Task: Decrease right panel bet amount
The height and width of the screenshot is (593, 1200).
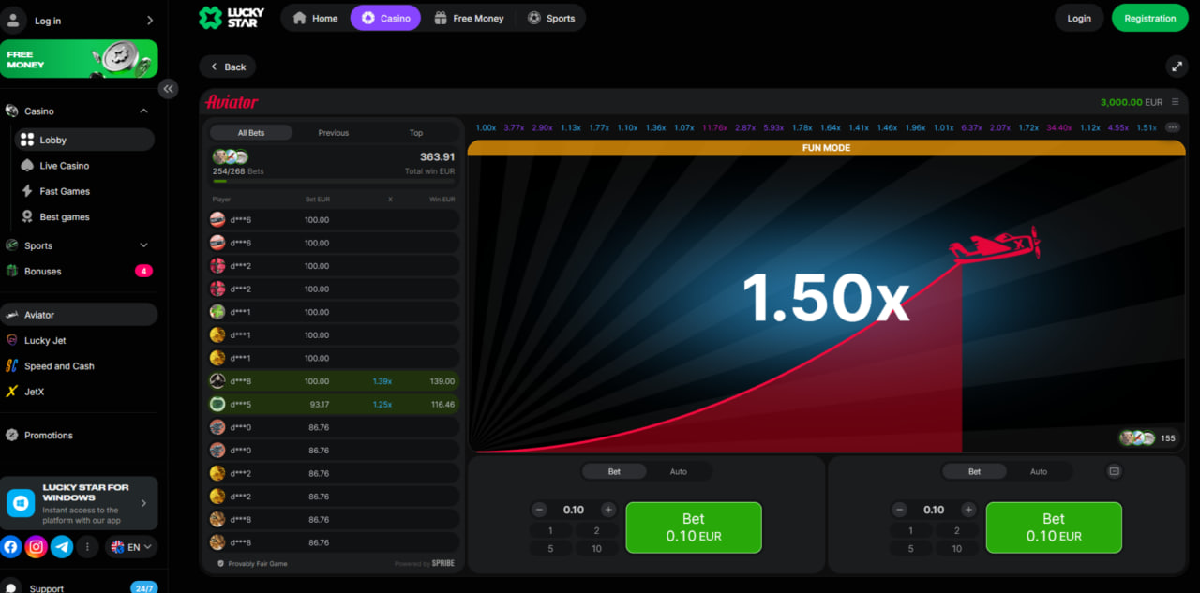Action: click(x=900, y=509)
